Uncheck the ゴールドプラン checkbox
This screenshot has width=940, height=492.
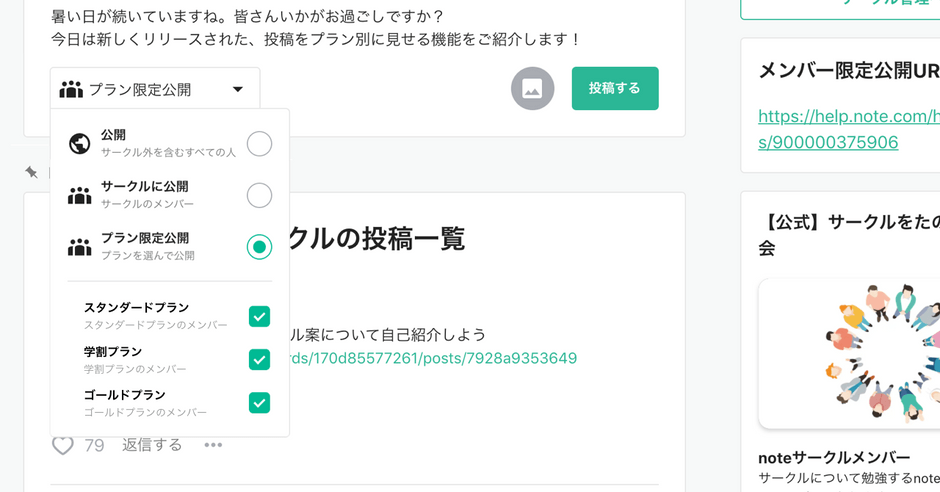click(x=260, y=403)
